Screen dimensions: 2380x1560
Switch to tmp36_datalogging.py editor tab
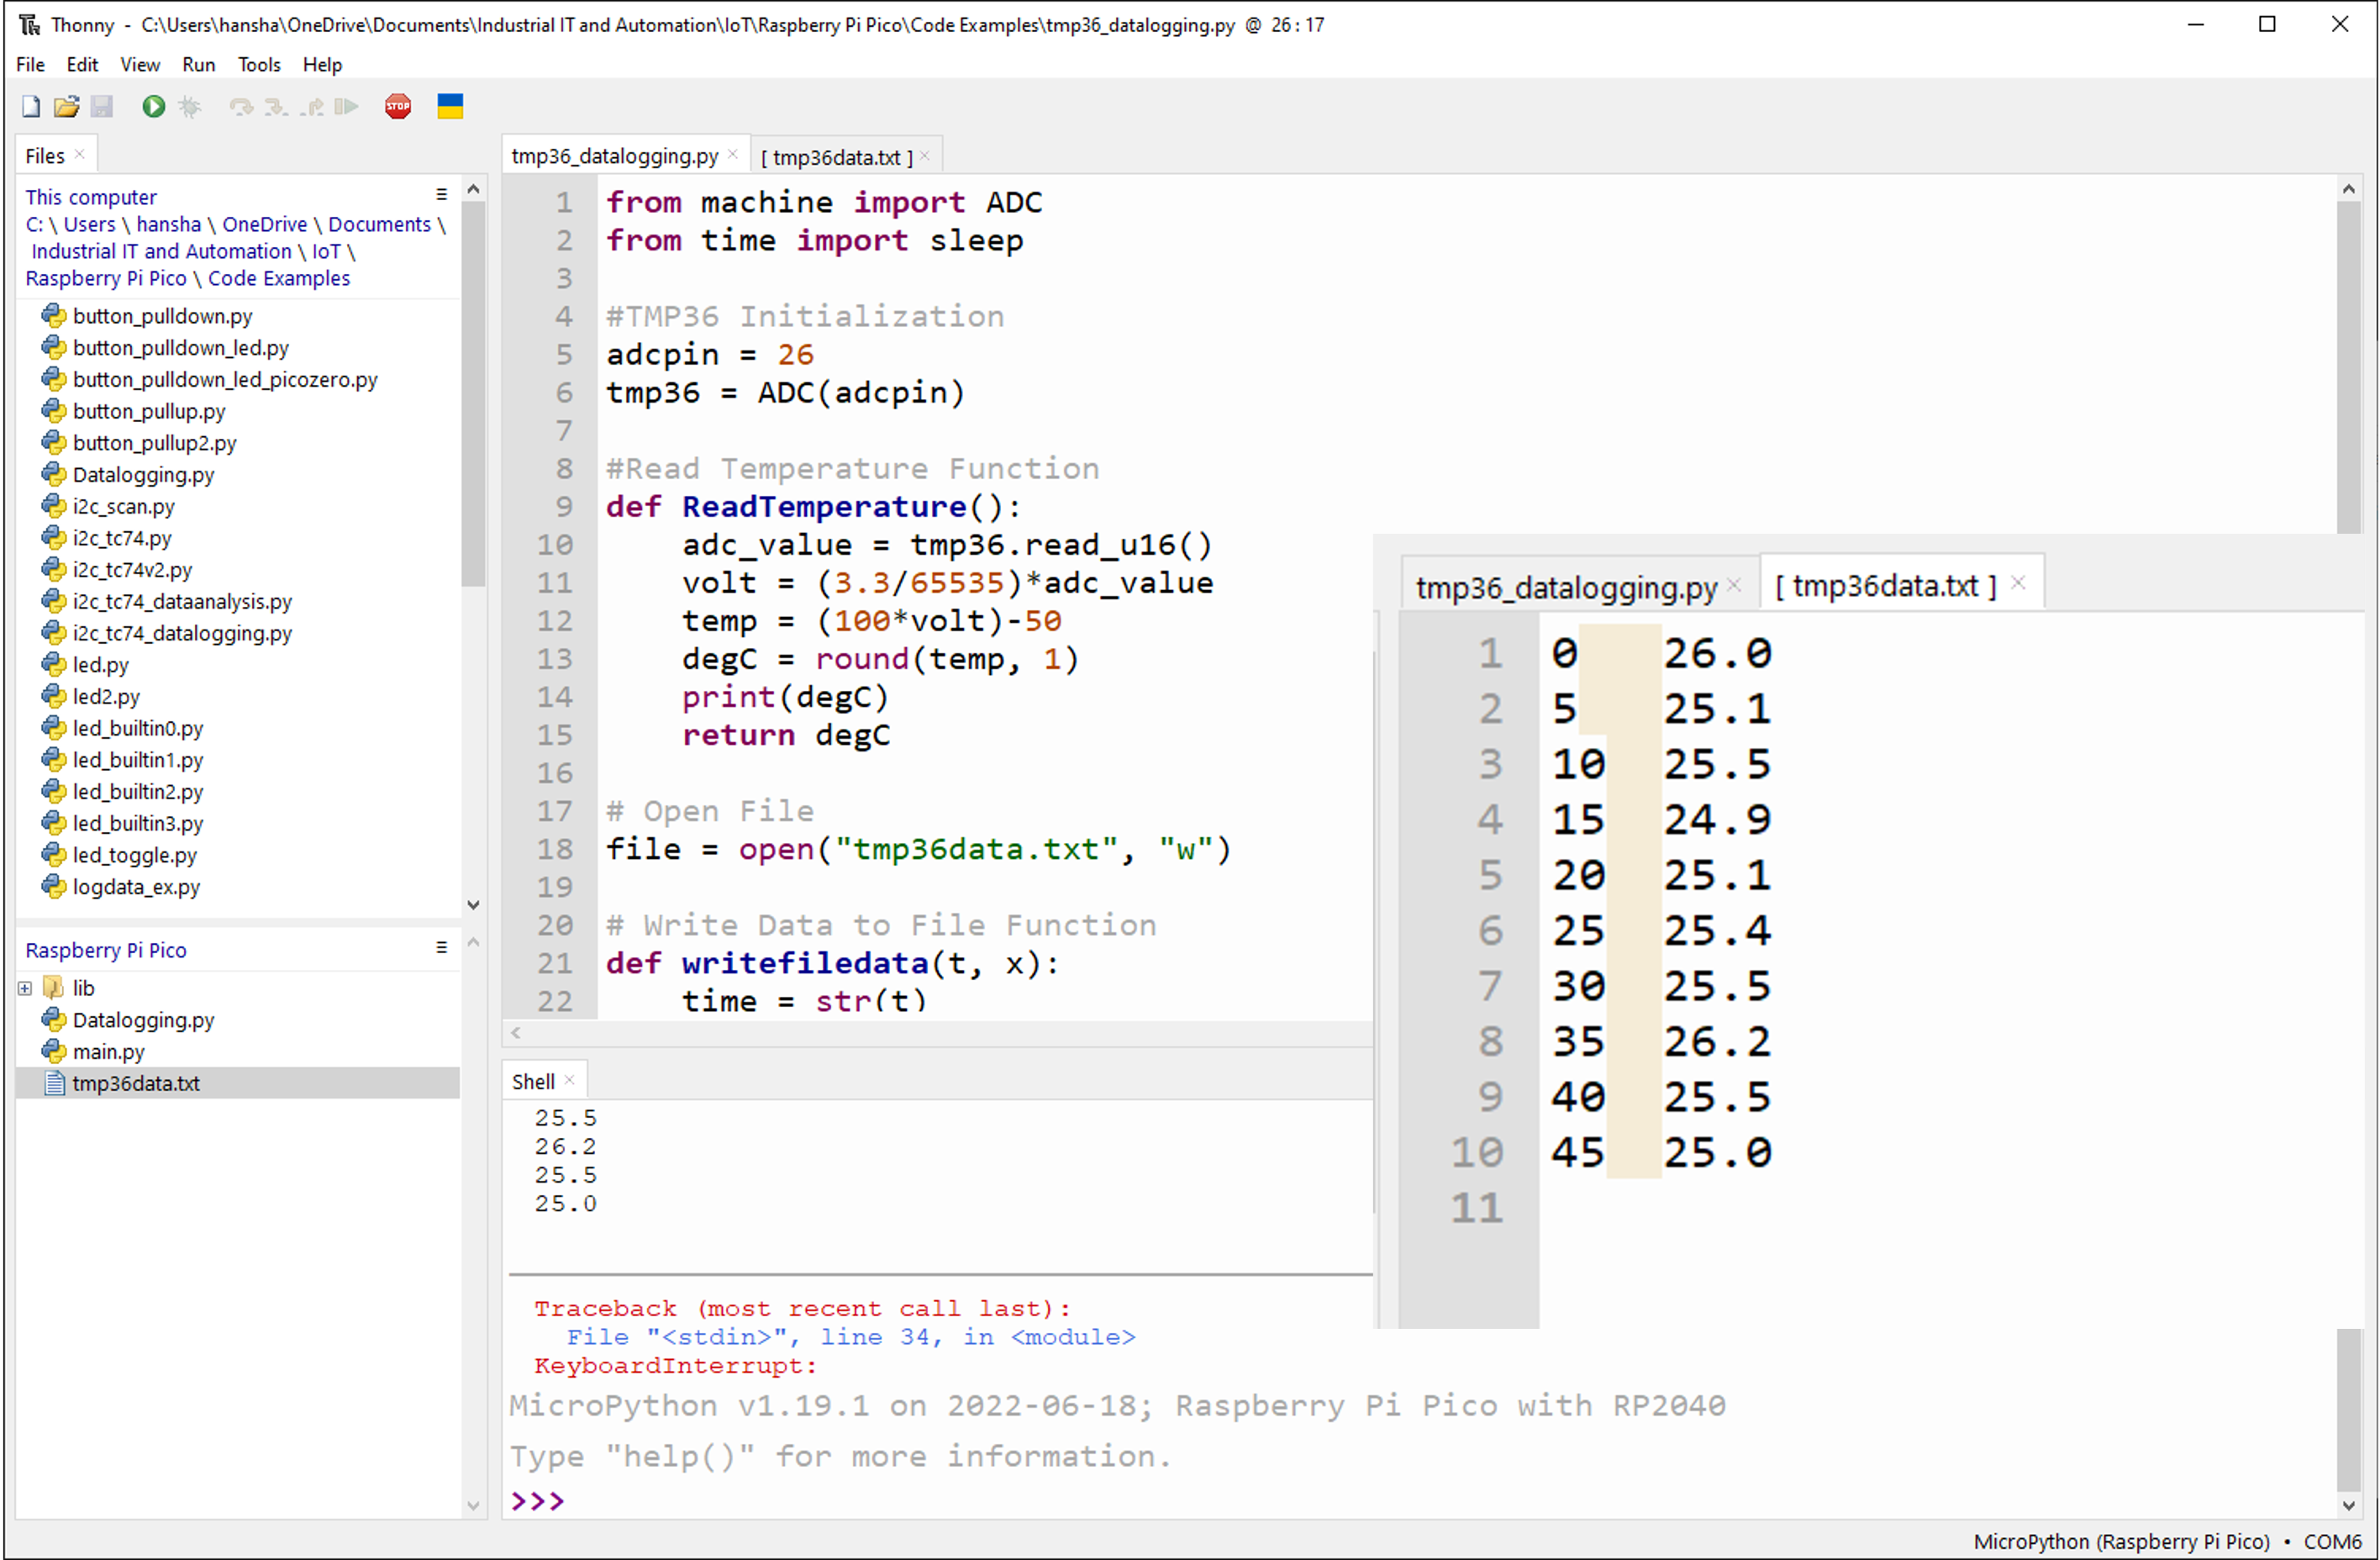pyautogui.click(x=614, y=156)
